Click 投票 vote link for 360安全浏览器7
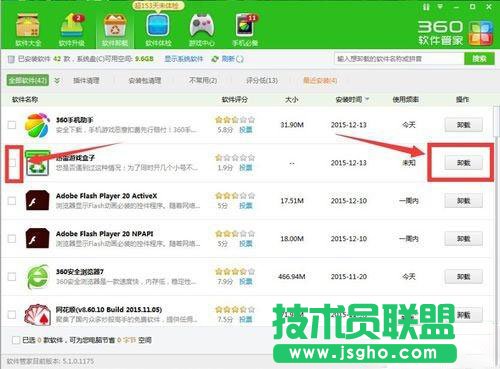The image size is (500, 369). tap(246, 281)
